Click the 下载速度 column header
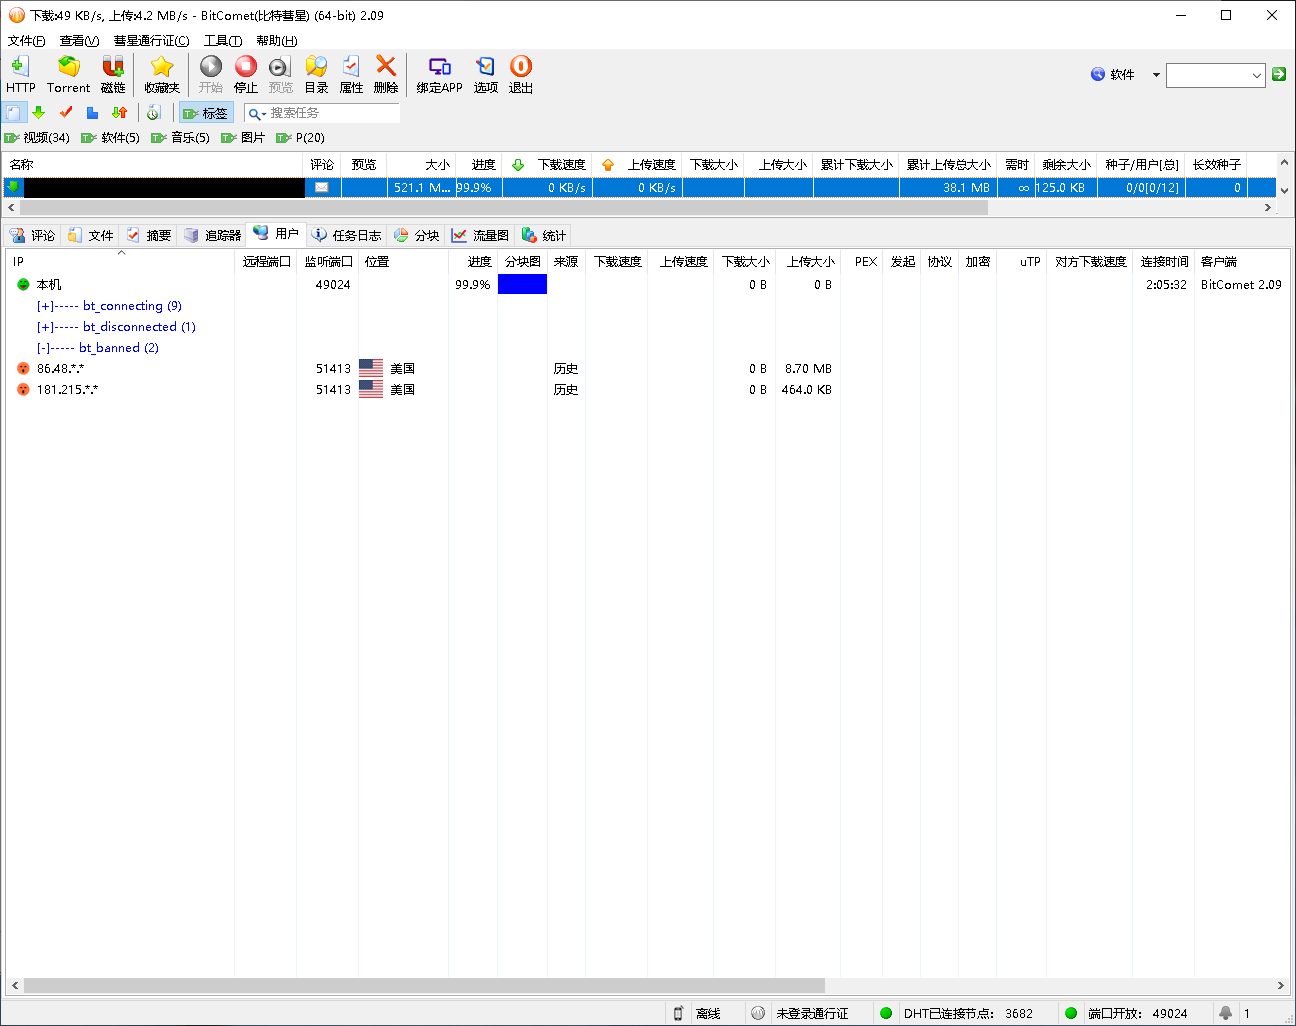Viewport: 1296px width, 1026px height. click(x=561, y=165)
